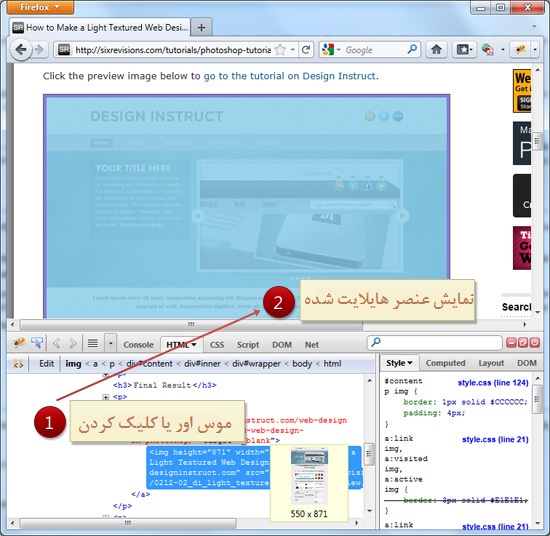Go to the Firefox home page icon
The width and height of the screenshot is (550, 536).
tap(436, 50)
